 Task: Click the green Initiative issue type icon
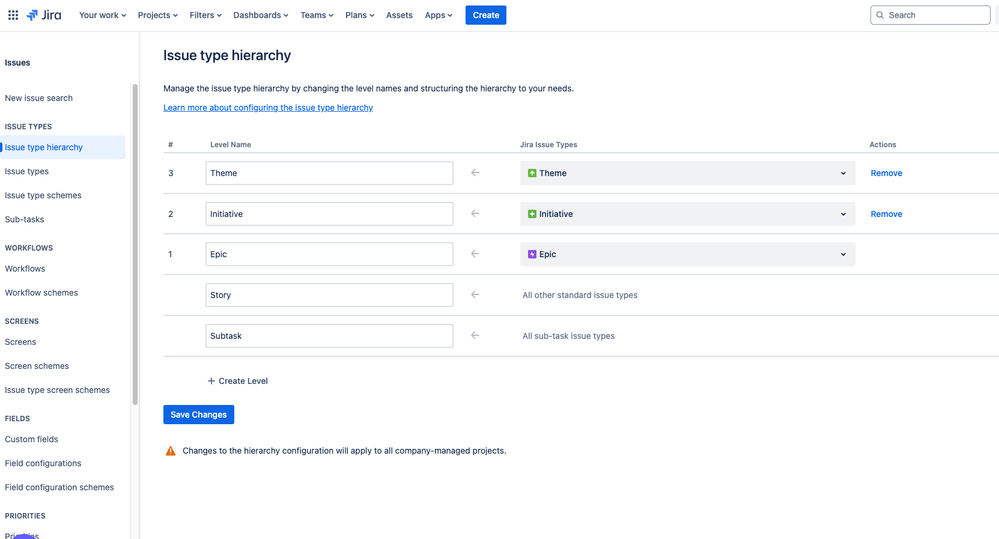tap(532, 214)
